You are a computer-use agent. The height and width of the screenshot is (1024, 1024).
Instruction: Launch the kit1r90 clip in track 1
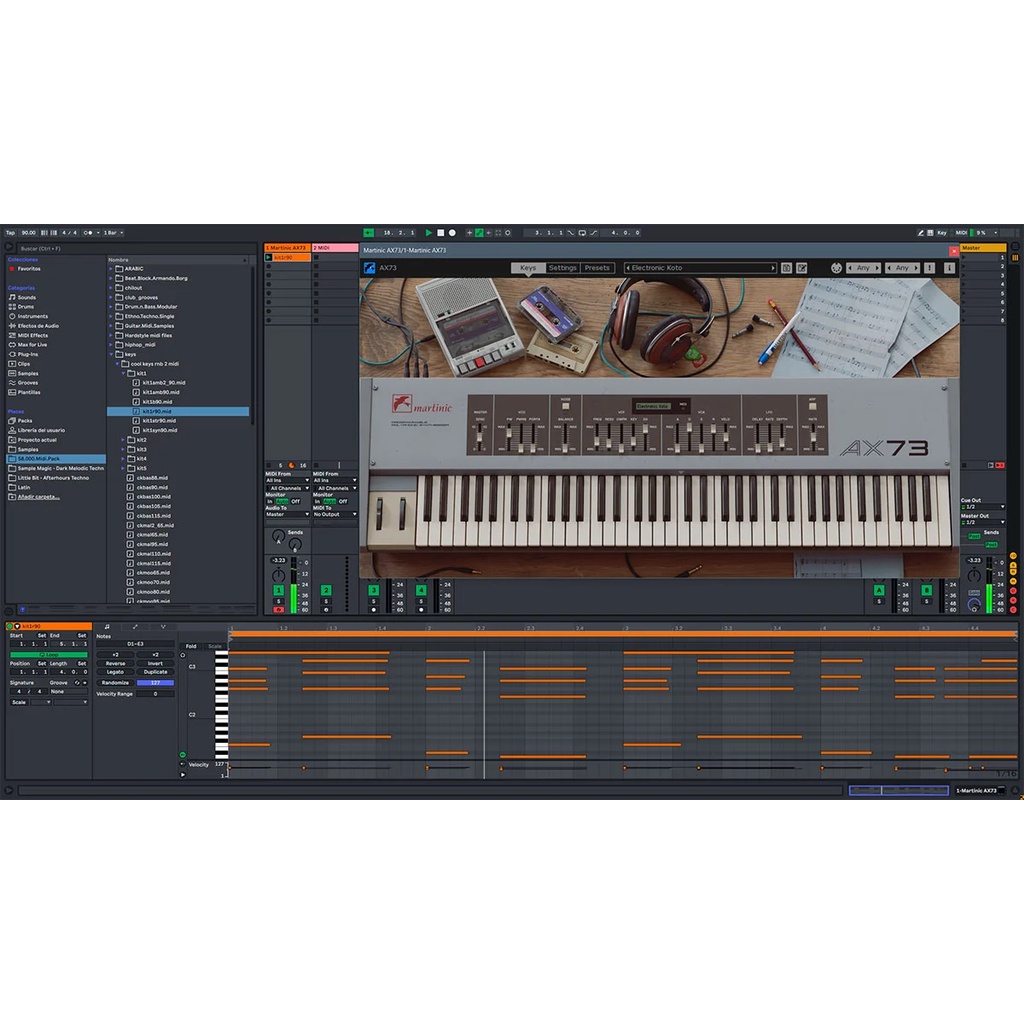click(268, 258)
